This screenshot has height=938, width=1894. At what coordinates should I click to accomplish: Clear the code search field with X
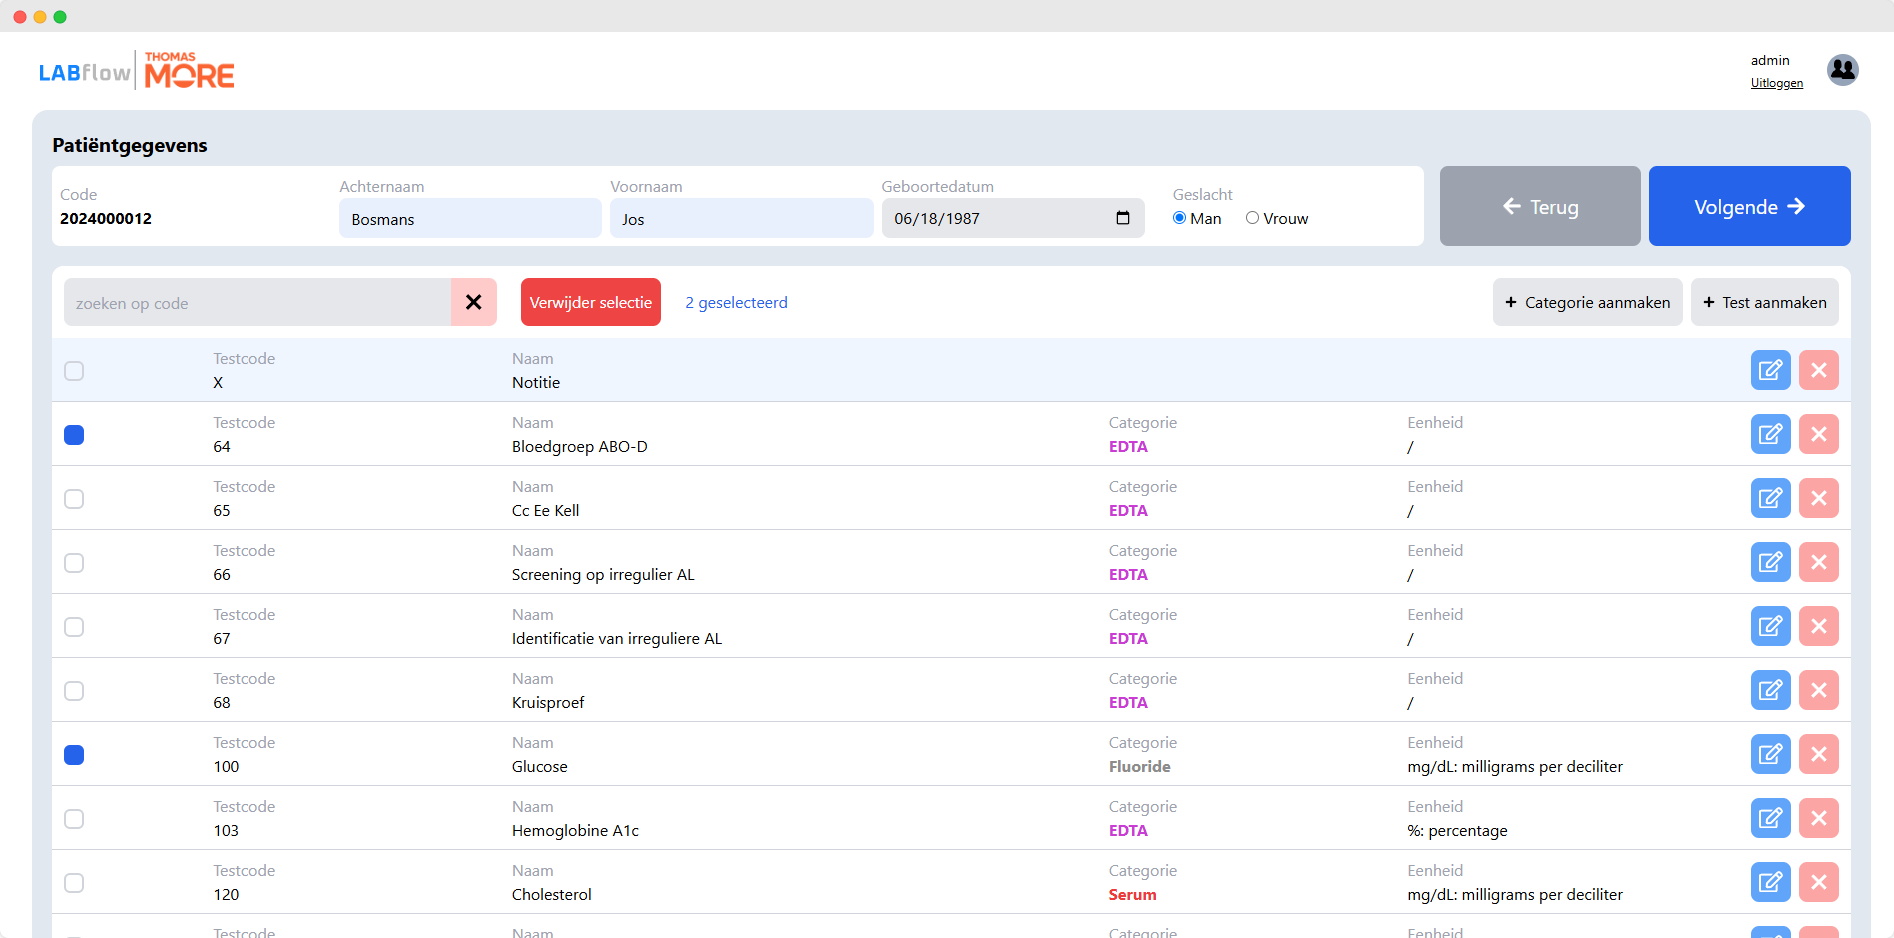pyautogui.click(x=474, y=302)
